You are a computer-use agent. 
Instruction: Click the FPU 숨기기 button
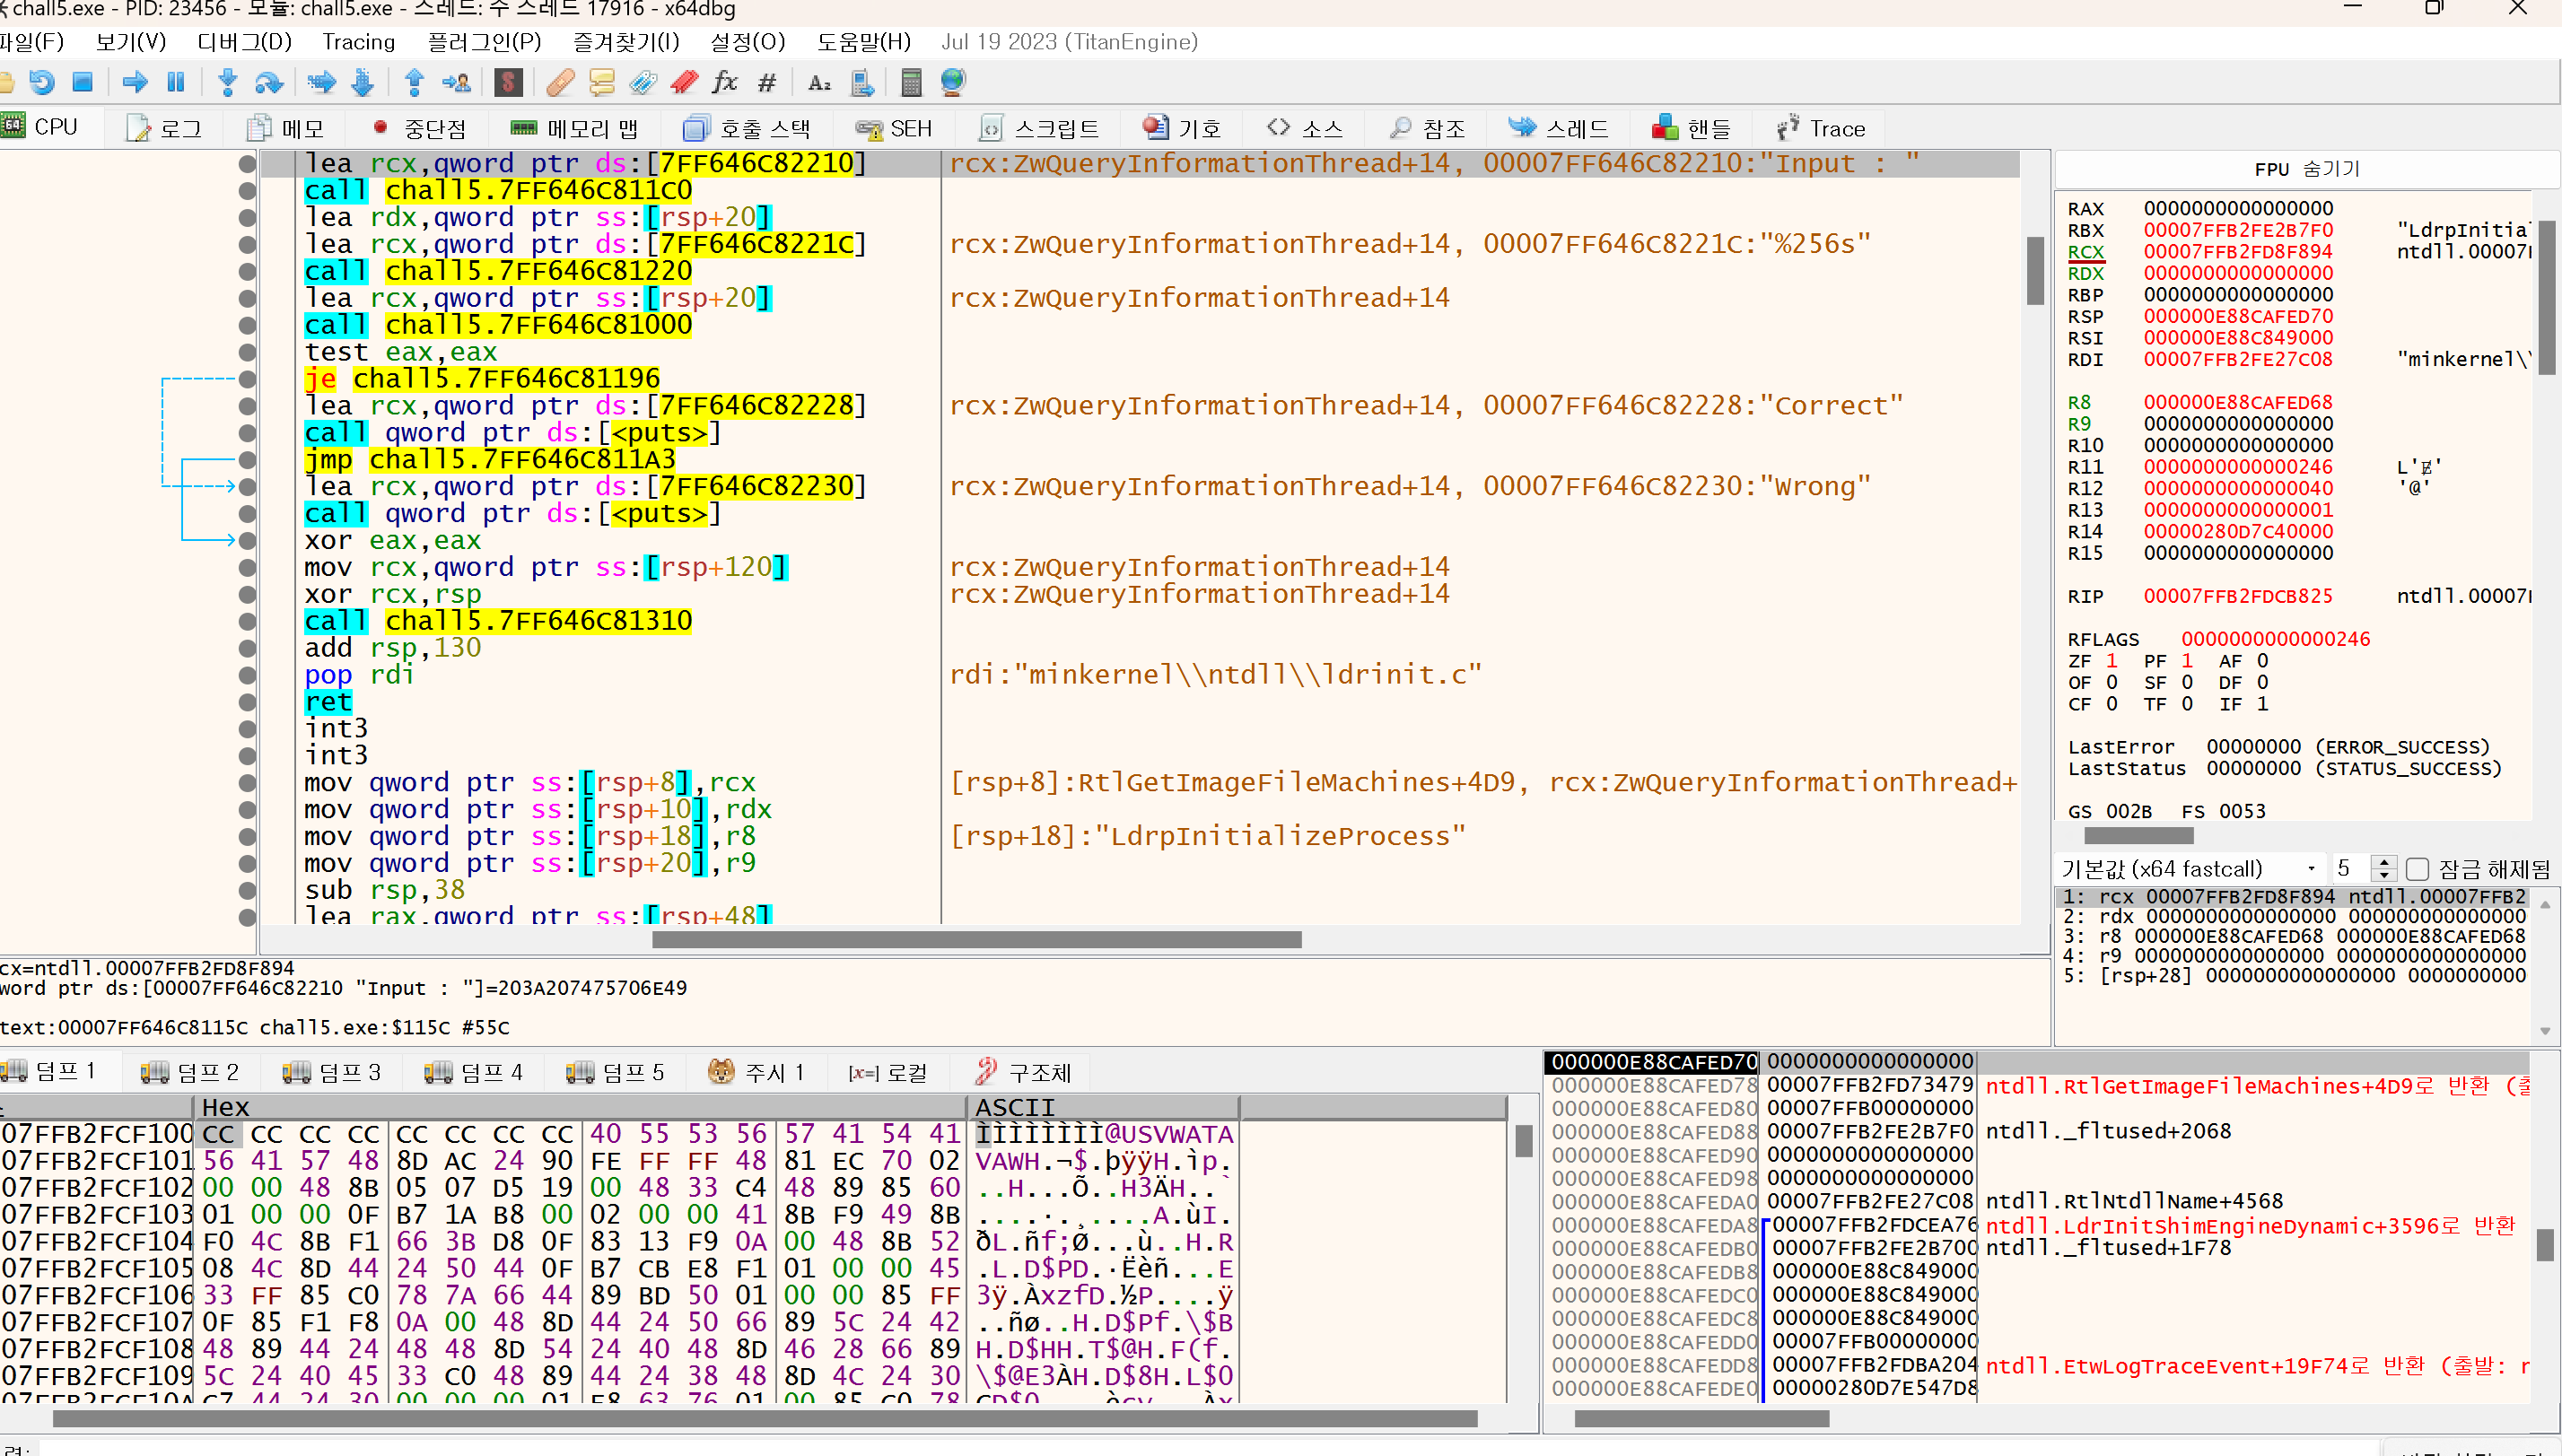point(2305,169)
